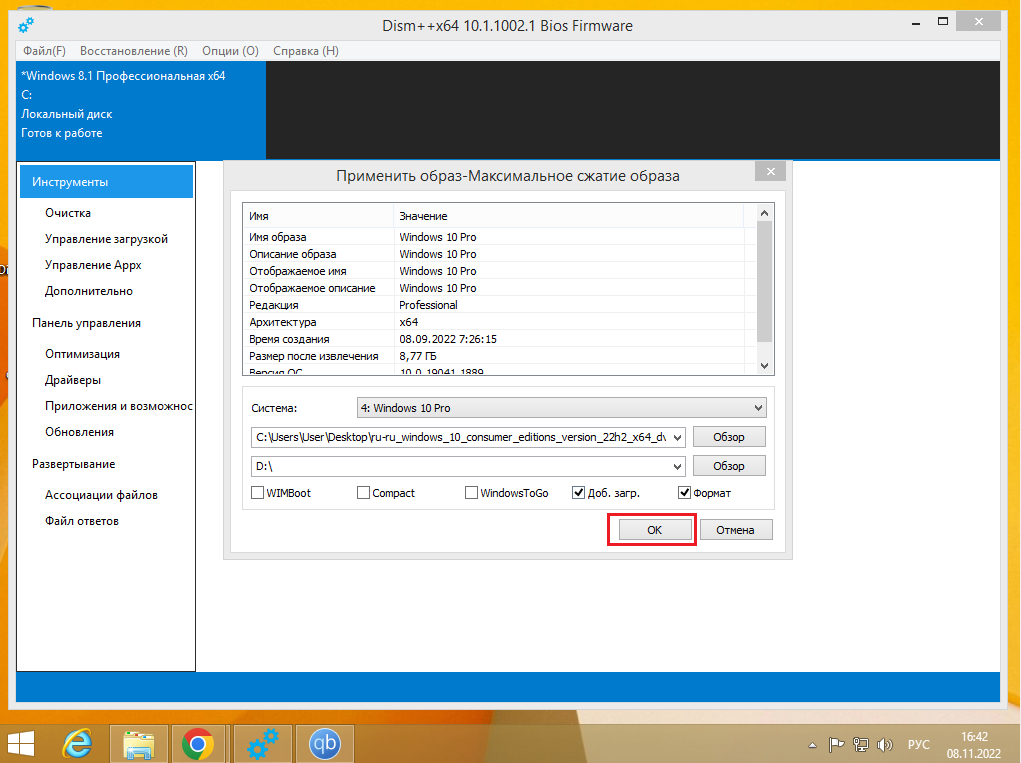Open Action Center flag icon
1021x763 pixels.
tap(836, 744)
